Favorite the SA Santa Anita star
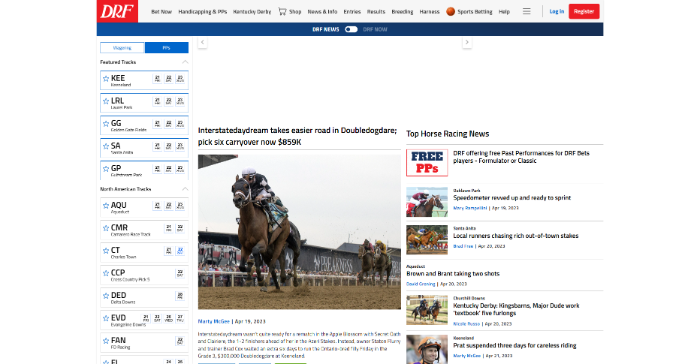 (106, 146)
